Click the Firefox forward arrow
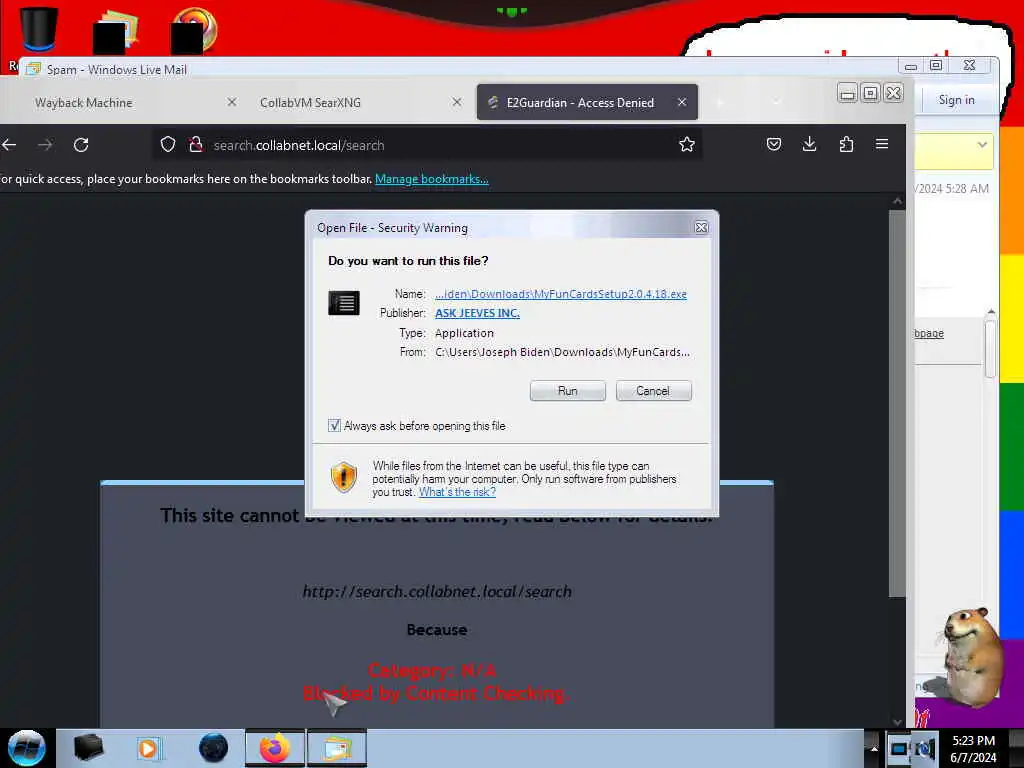Screen dimensions: 1024x768 point(45,145)
